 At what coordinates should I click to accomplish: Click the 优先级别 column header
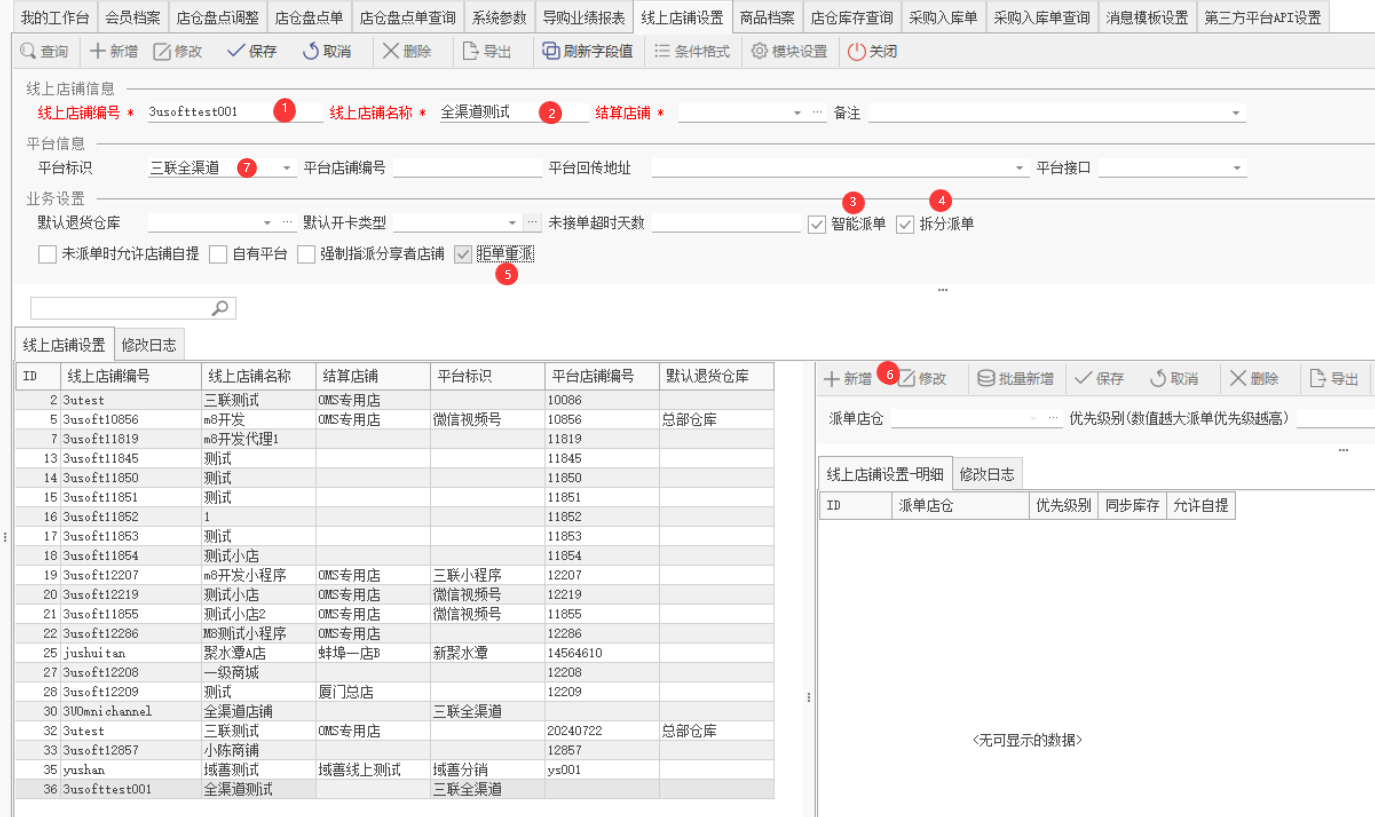pos(1063,505)
